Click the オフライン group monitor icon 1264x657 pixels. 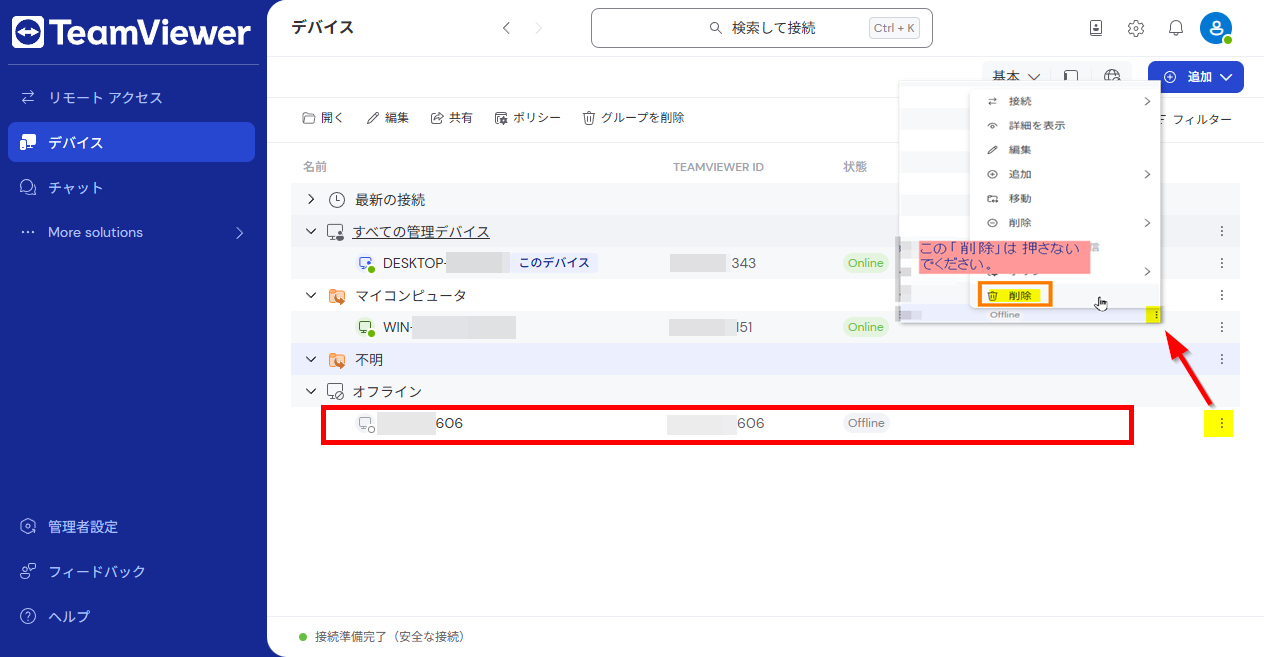pos(337,392)
